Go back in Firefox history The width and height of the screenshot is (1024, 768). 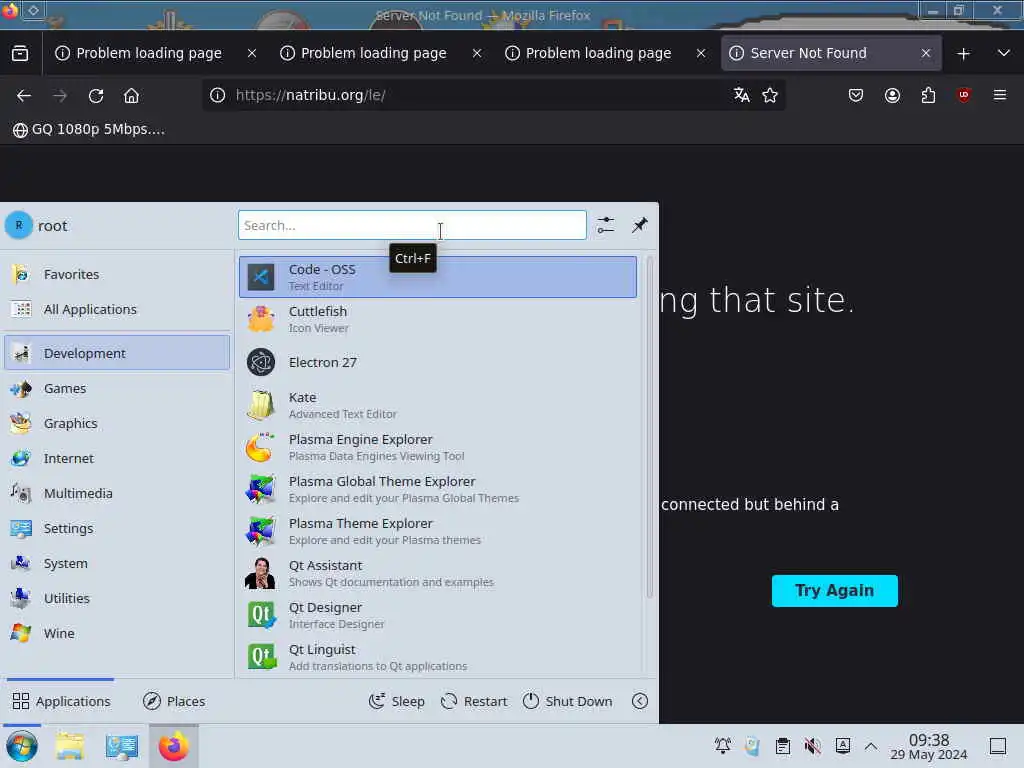point(24,95)
